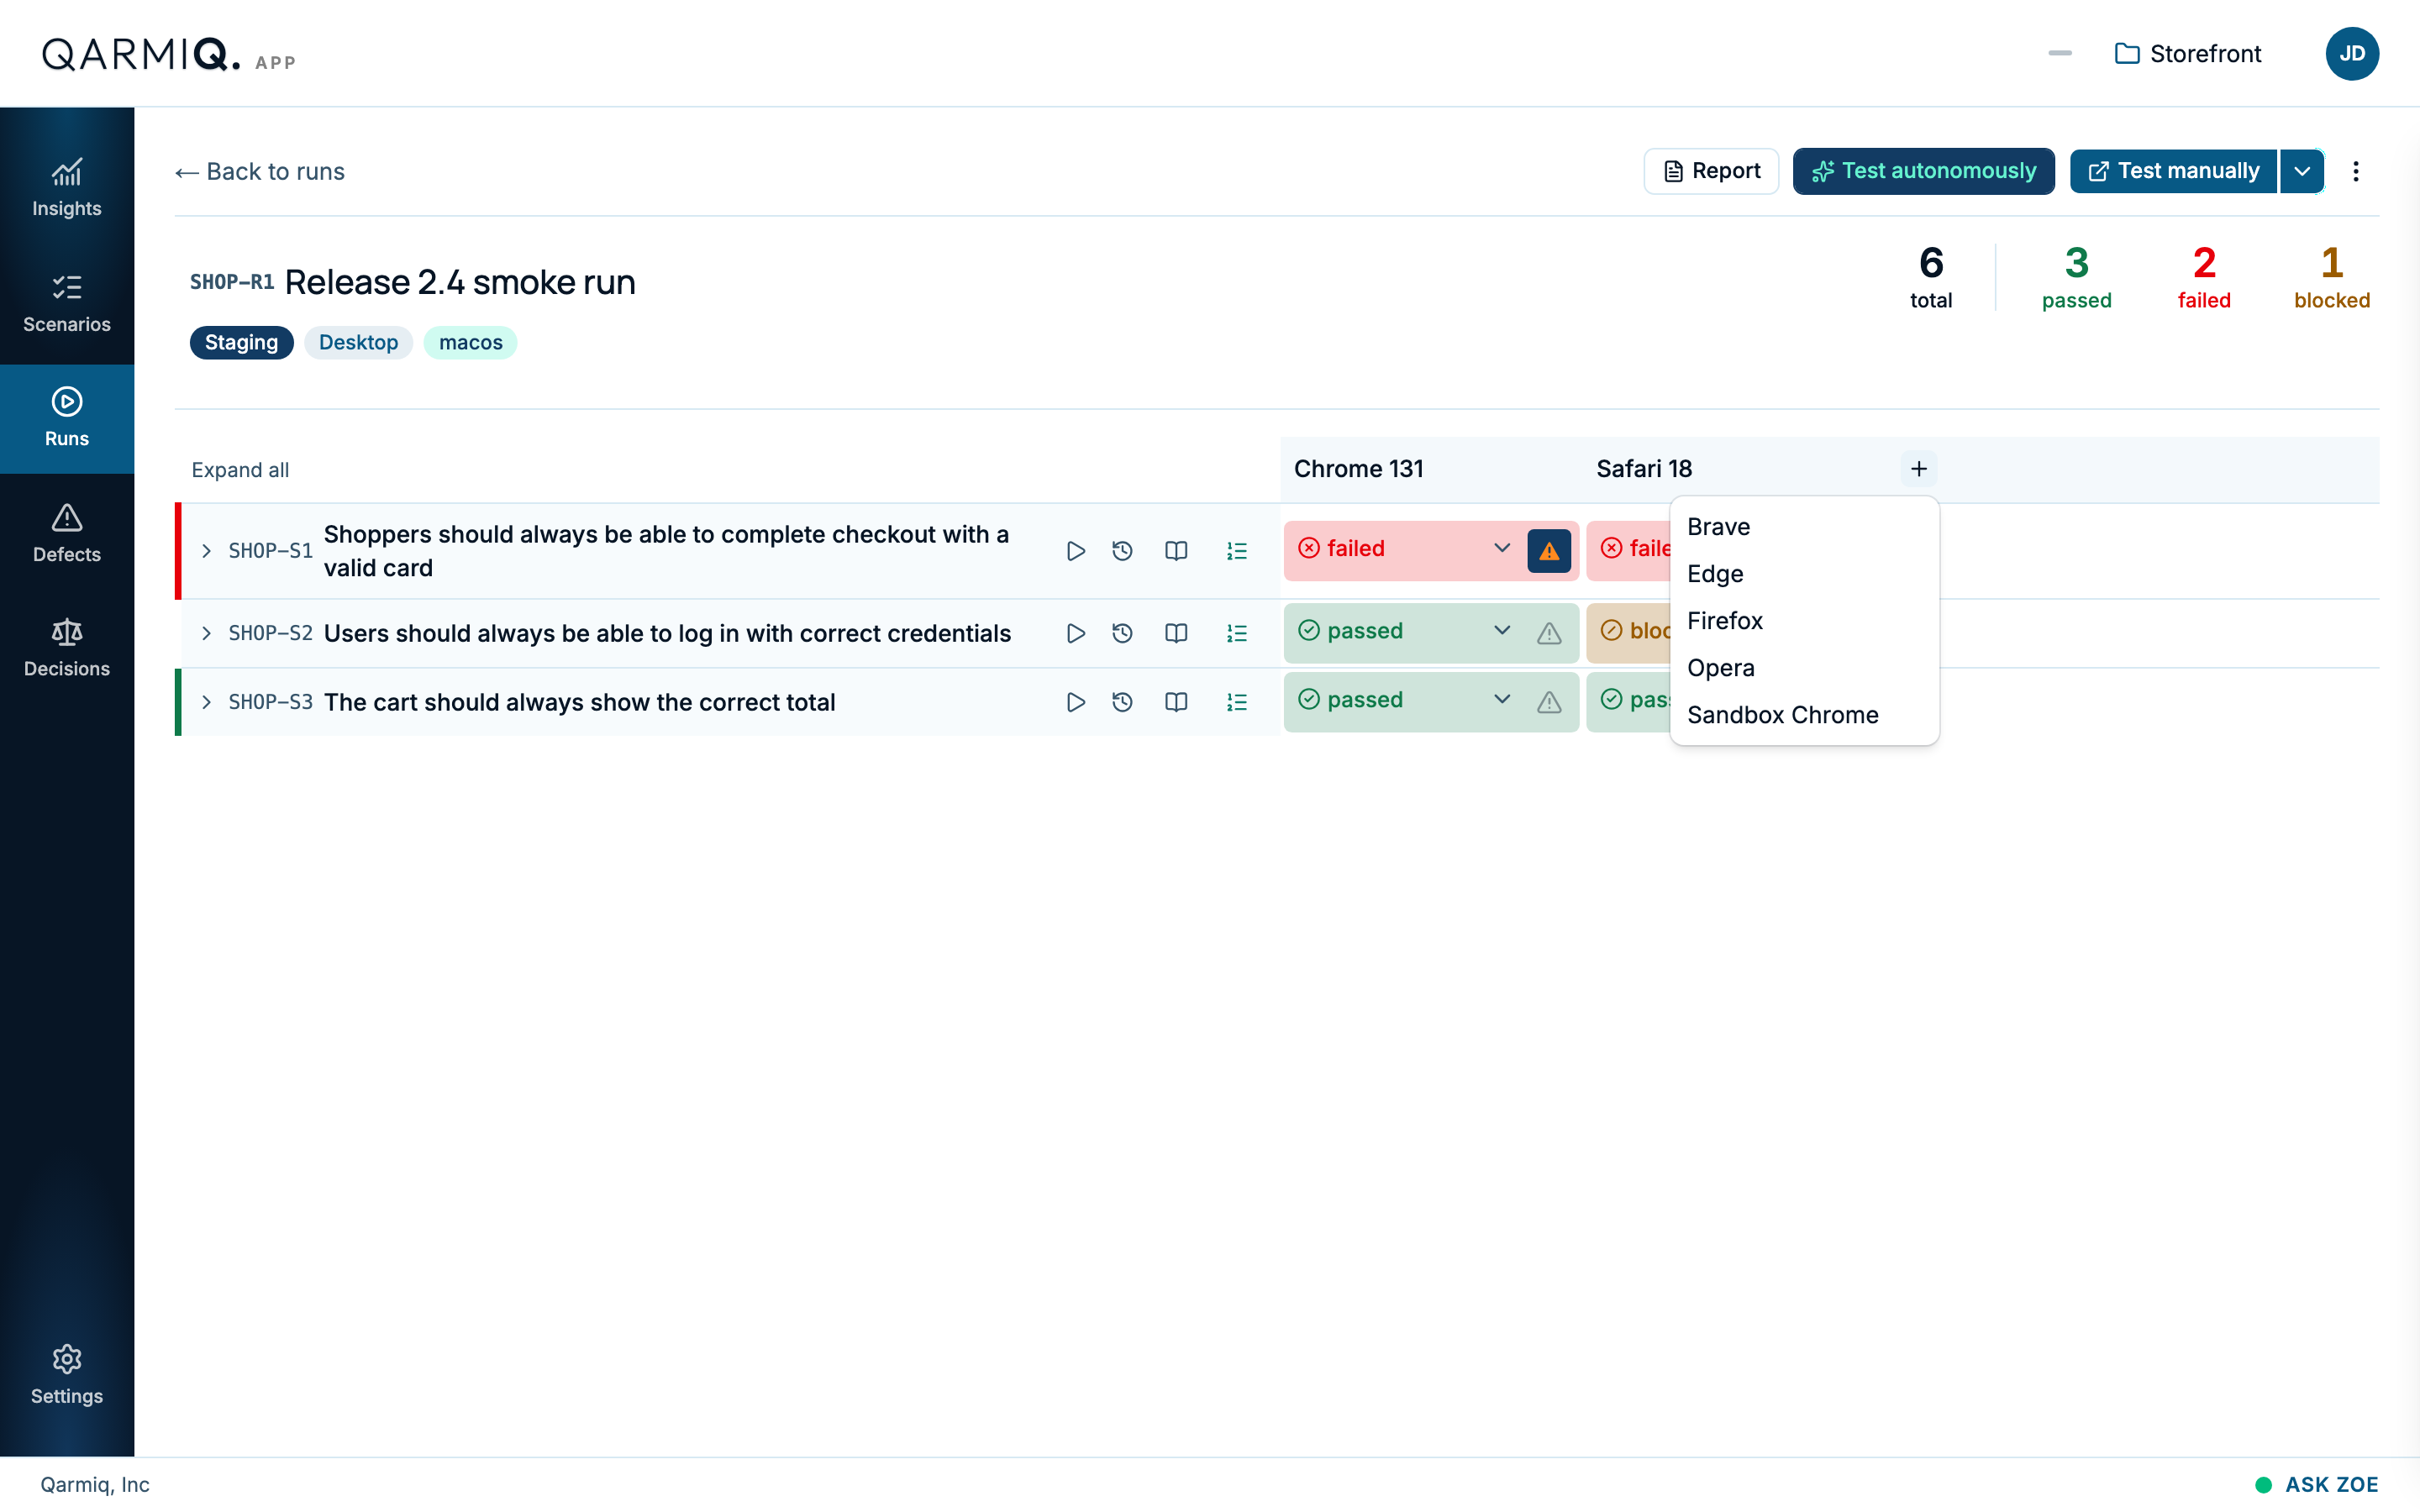The image size is (2420, 1512).
Task: Open the Insights sidebar section
Action: tap(67, 188)
